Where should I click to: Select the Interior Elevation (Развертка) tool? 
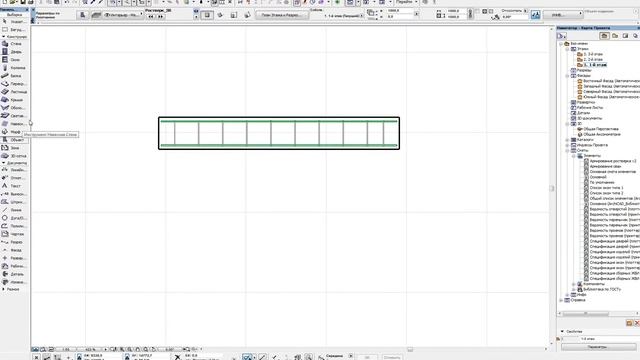14,258
